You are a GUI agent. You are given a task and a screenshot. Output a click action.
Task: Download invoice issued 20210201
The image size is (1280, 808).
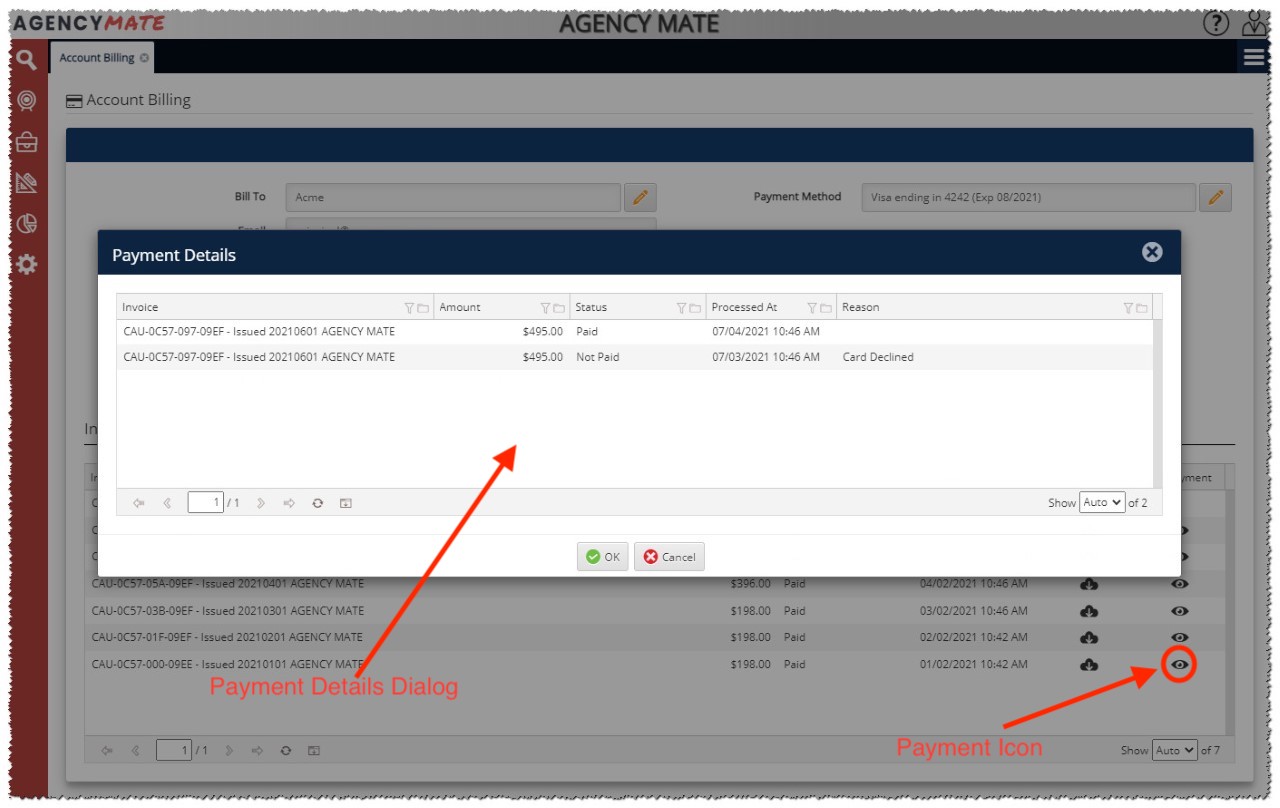click(1089, 638)
